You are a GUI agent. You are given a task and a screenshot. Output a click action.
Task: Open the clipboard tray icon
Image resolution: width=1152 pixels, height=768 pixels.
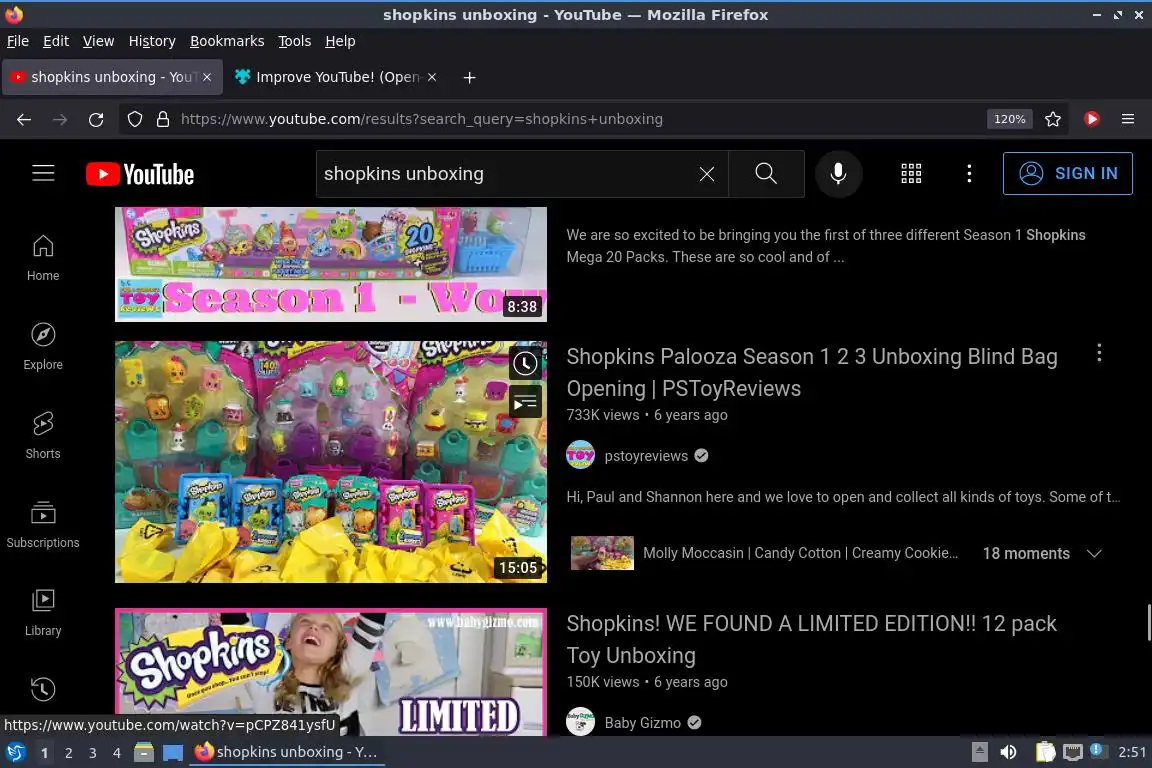click(x=1045, y=752)
